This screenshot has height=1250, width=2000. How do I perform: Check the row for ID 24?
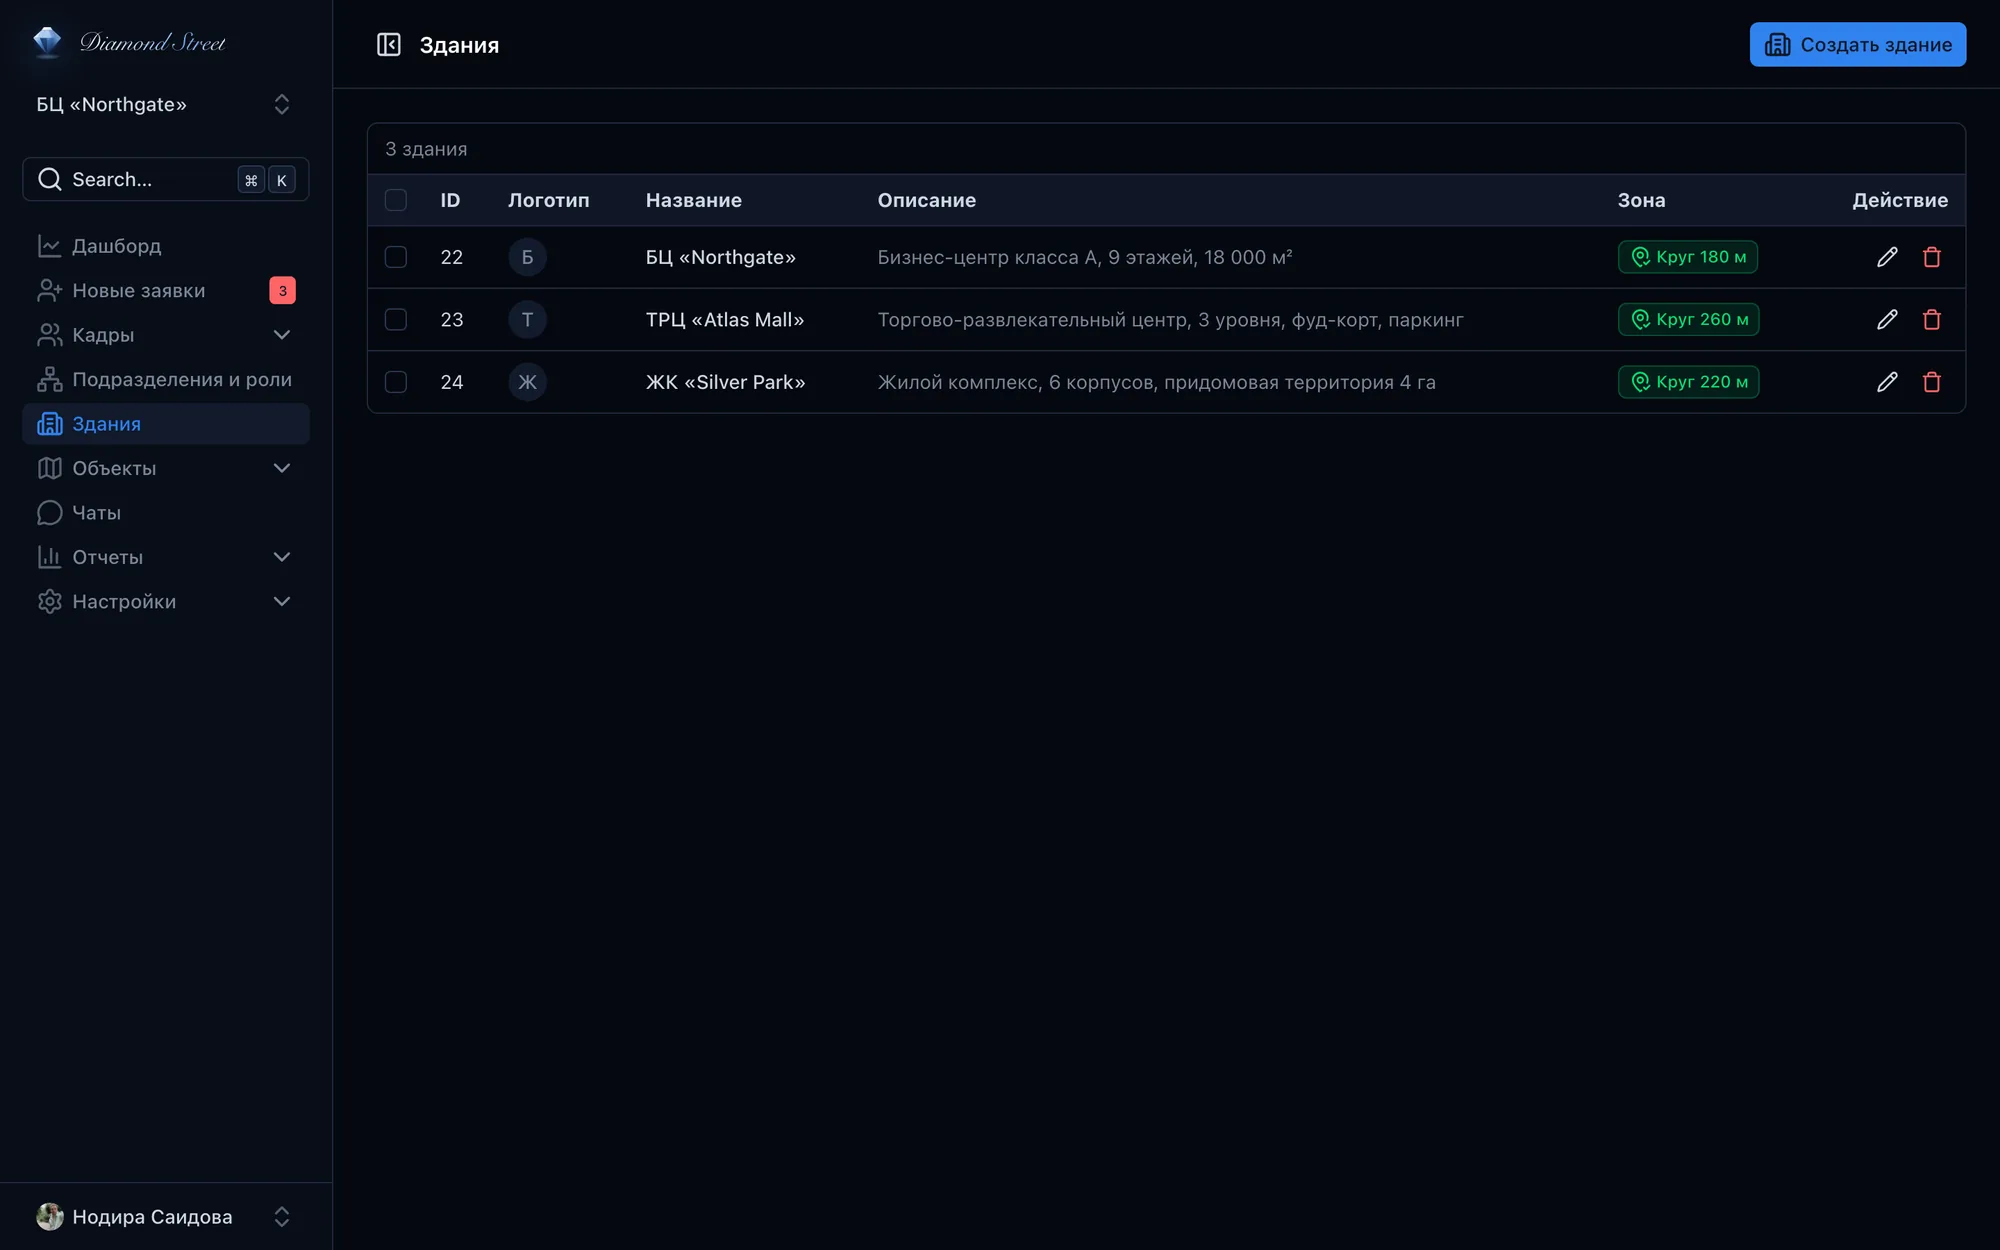pos(396,382)
